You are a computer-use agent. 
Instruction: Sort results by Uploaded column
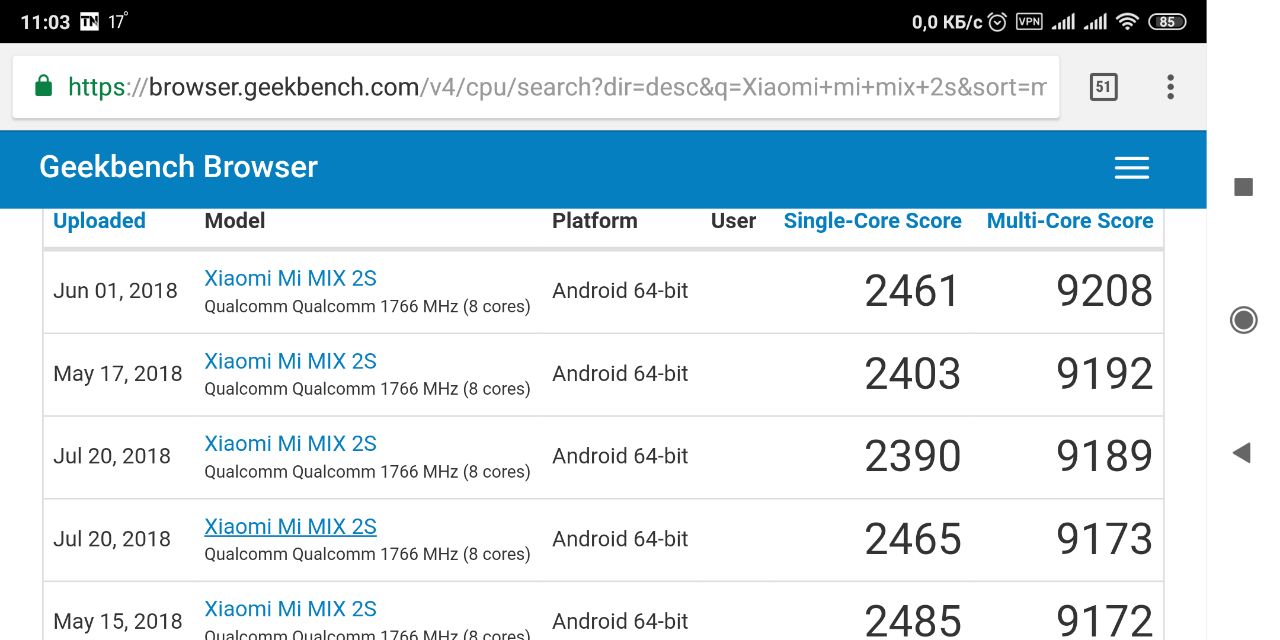click(99, 221)
